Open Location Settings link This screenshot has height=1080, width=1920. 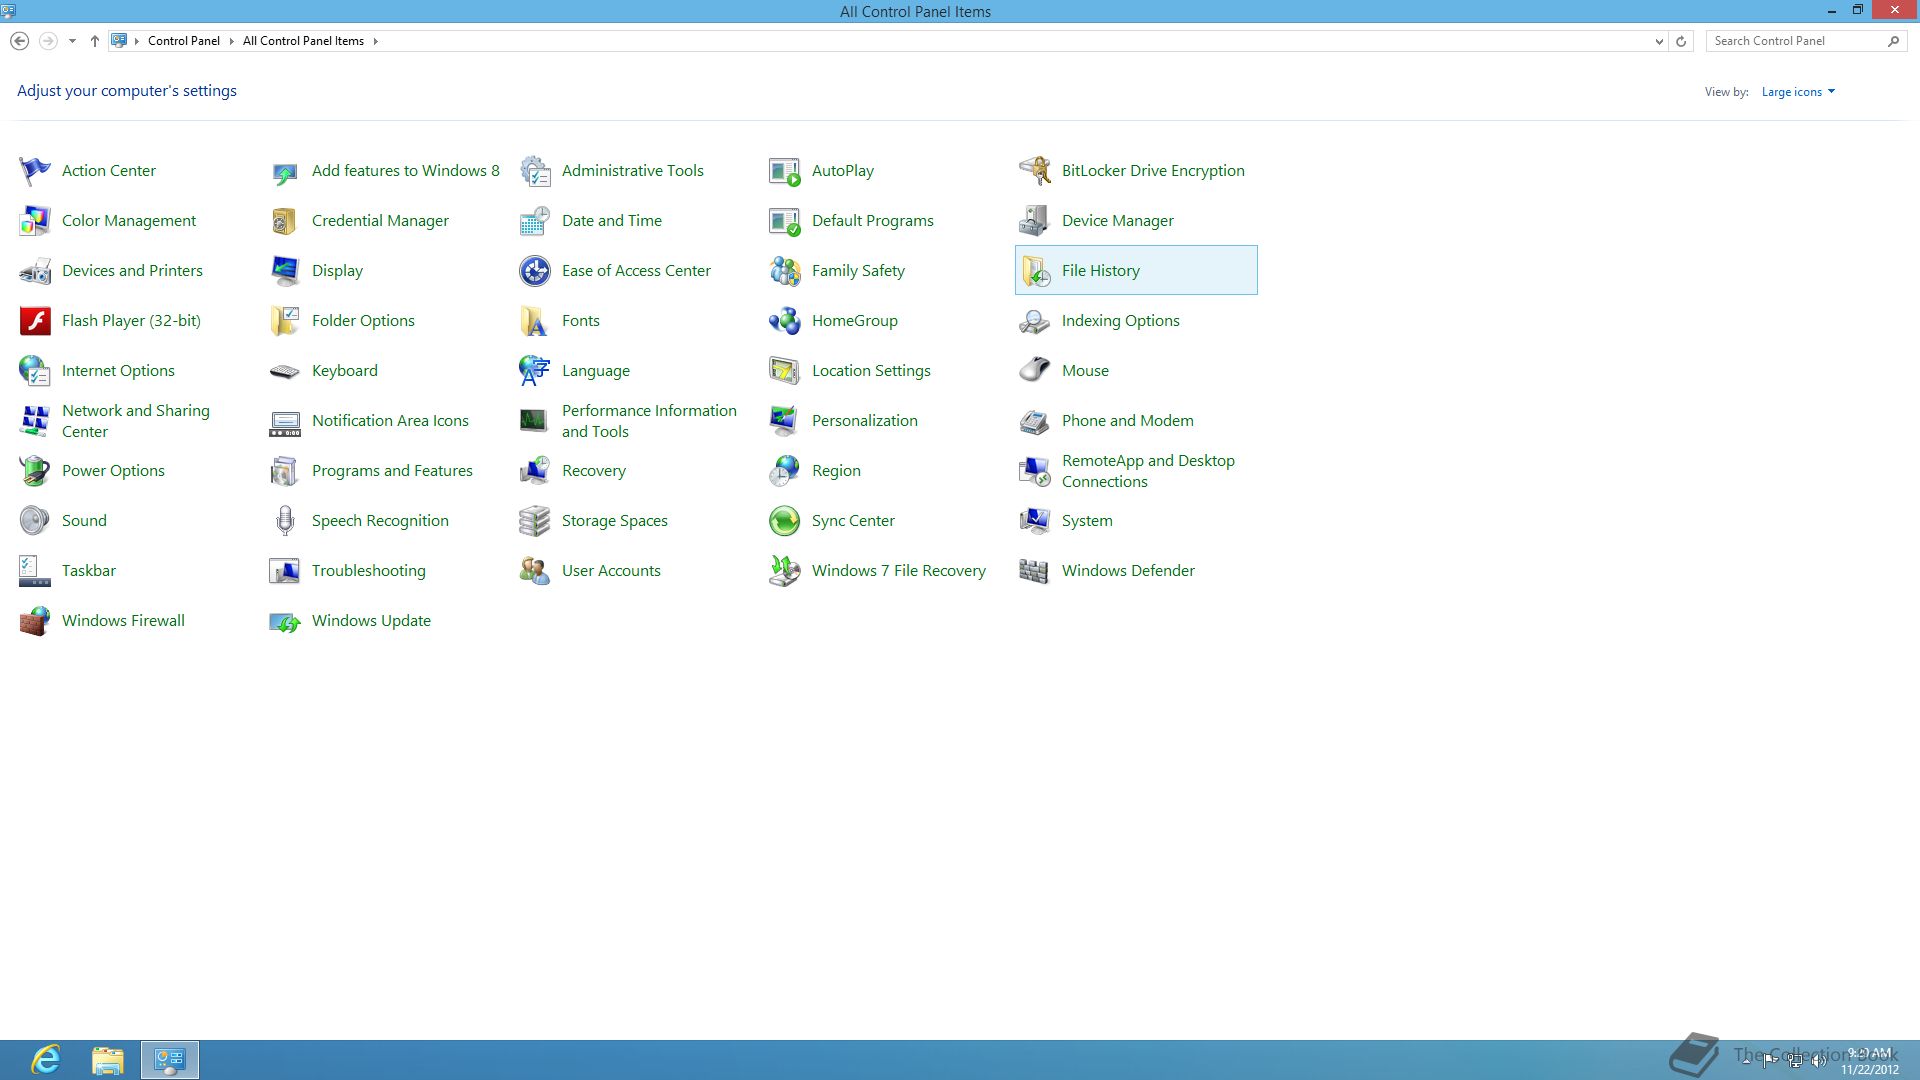click(871, 371)
